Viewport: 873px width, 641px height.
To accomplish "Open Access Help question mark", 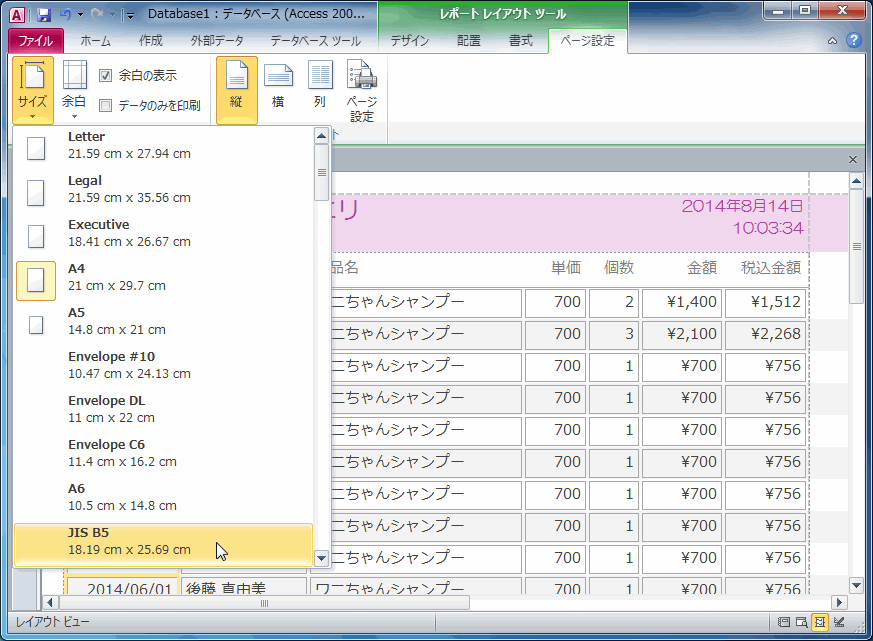I will [x=854, y=40].
